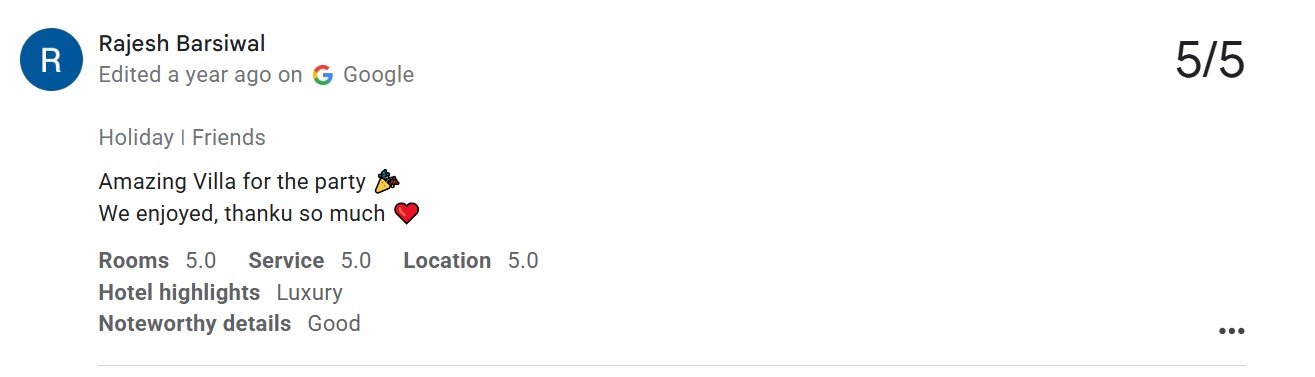
Task: Click the party popper emoji
Action: pyautogui.click(x=387, y=182)
